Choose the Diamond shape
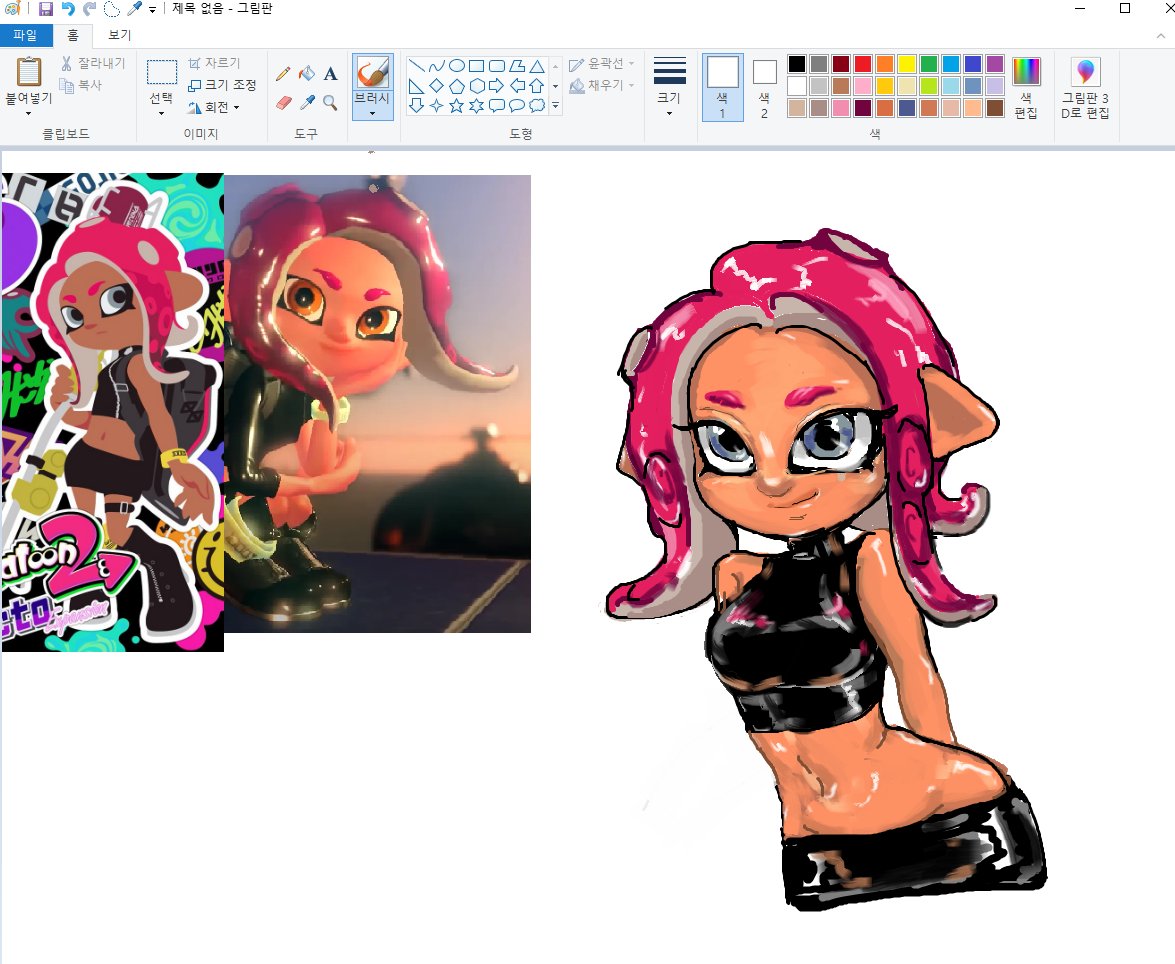 [436, 86]
